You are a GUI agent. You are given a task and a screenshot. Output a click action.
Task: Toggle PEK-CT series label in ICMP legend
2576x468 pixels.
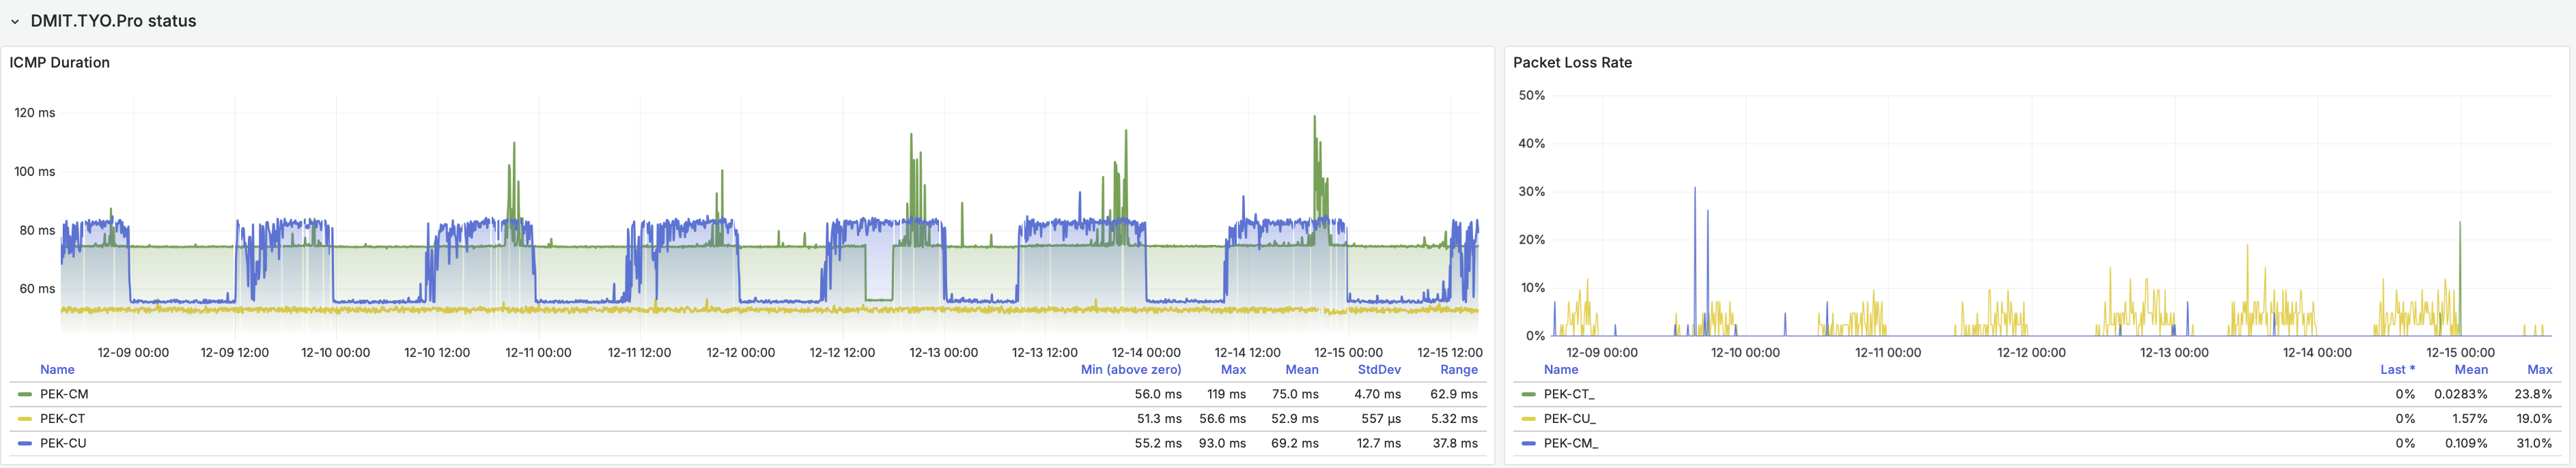coord(62,419)
